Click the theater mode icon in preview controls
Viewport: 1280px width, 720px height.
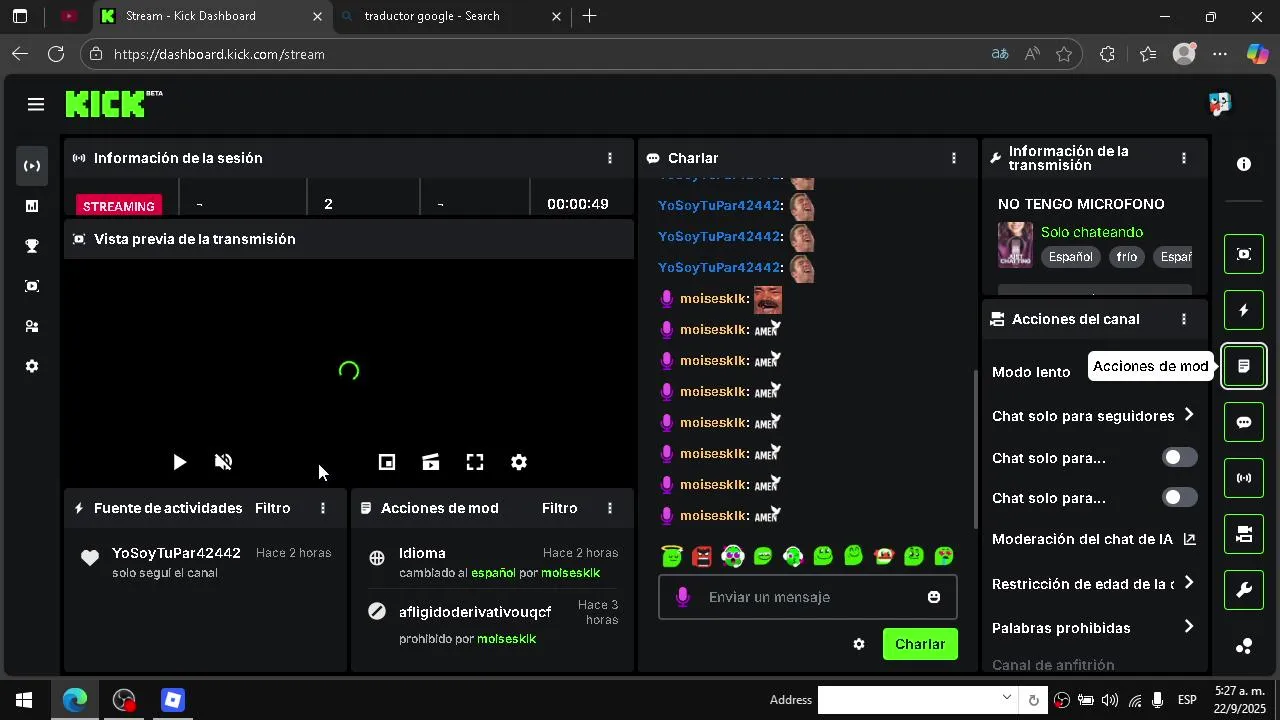coord(431,462)
